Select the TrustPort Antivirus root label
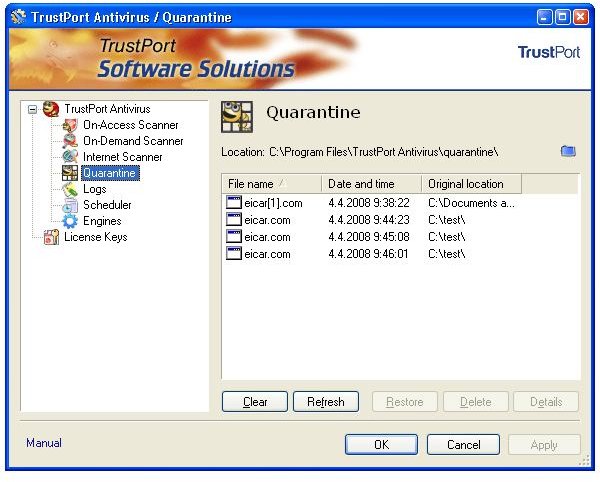Screen dimensions: 600x482 tap(107, 109)
